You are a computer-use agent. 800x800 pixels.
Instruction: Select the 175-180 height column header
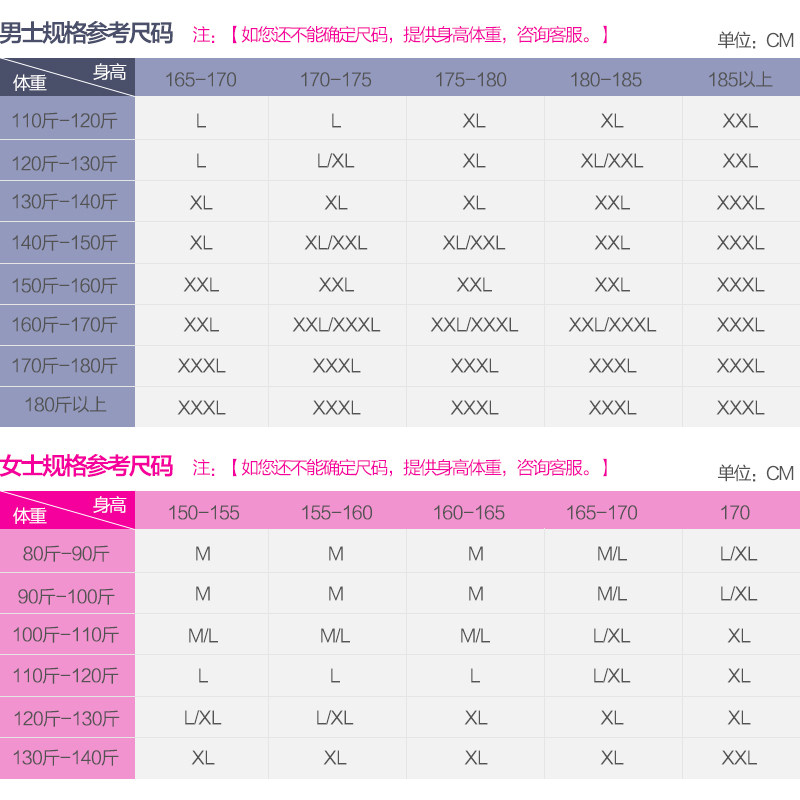coord(470,80)
